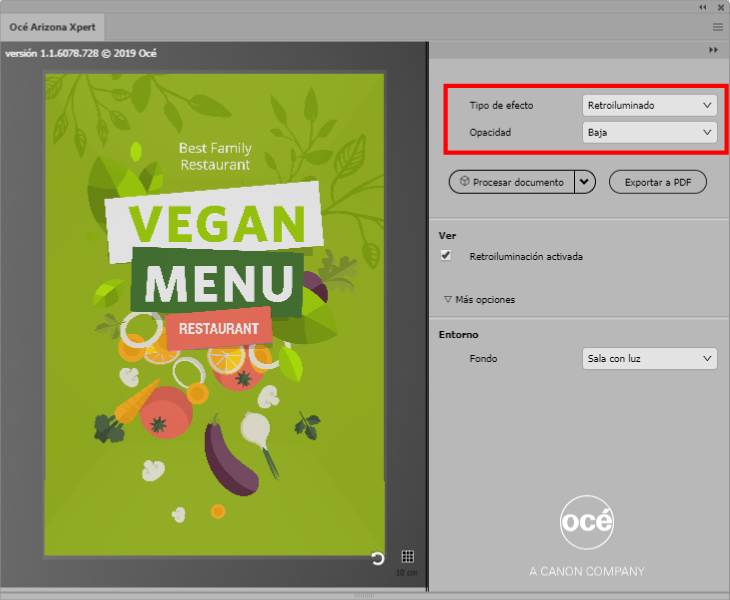Viewport: 730px width, 600px height.
Task: Toggle the Retroiluminación activada checkbox
Action: 446,256
